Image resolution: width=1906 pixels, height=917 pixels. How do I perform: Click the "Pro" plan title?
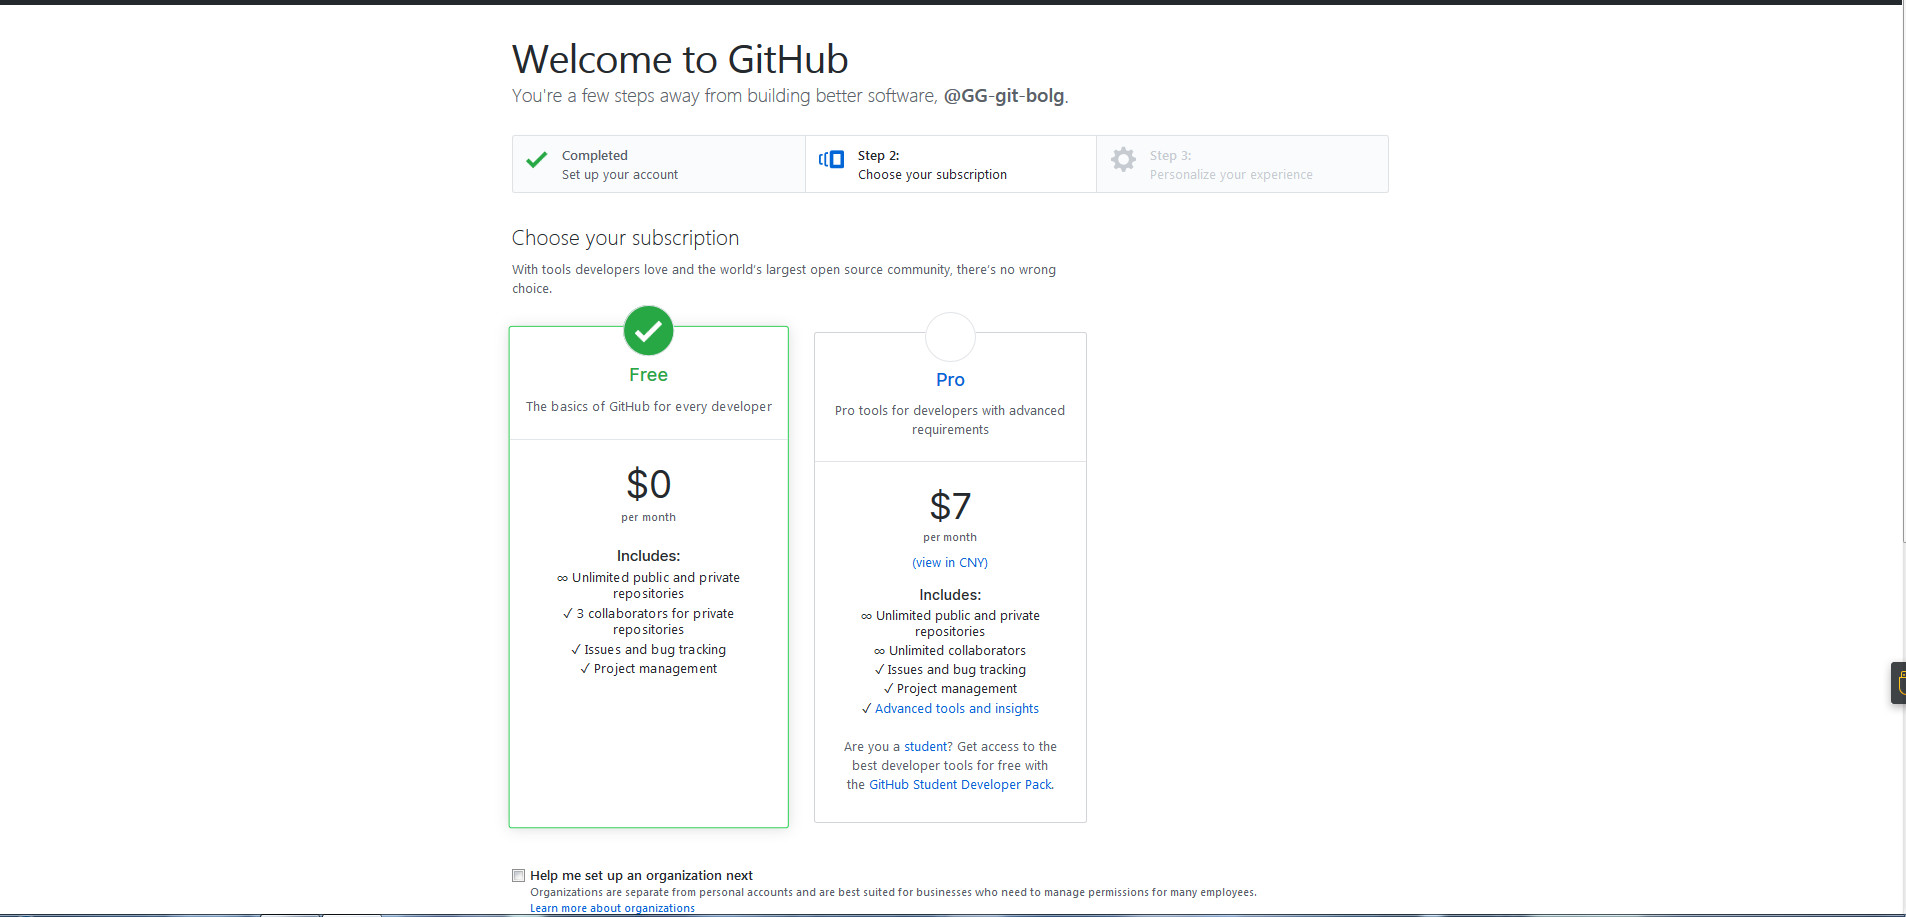click(950, 380)
